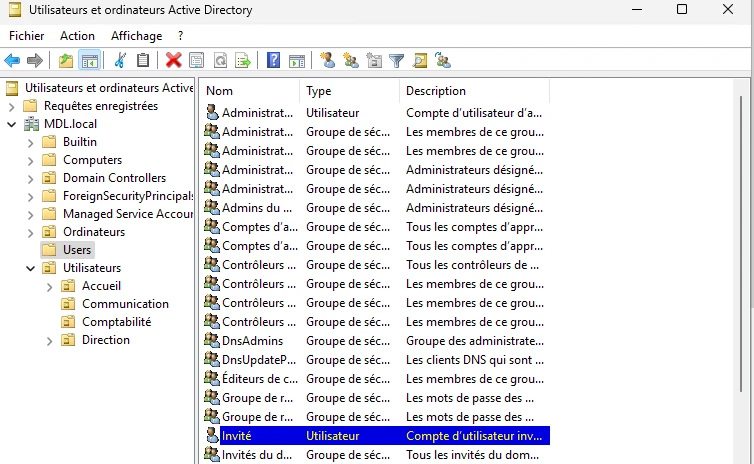Sort by the Description column header

coord(474,91)
